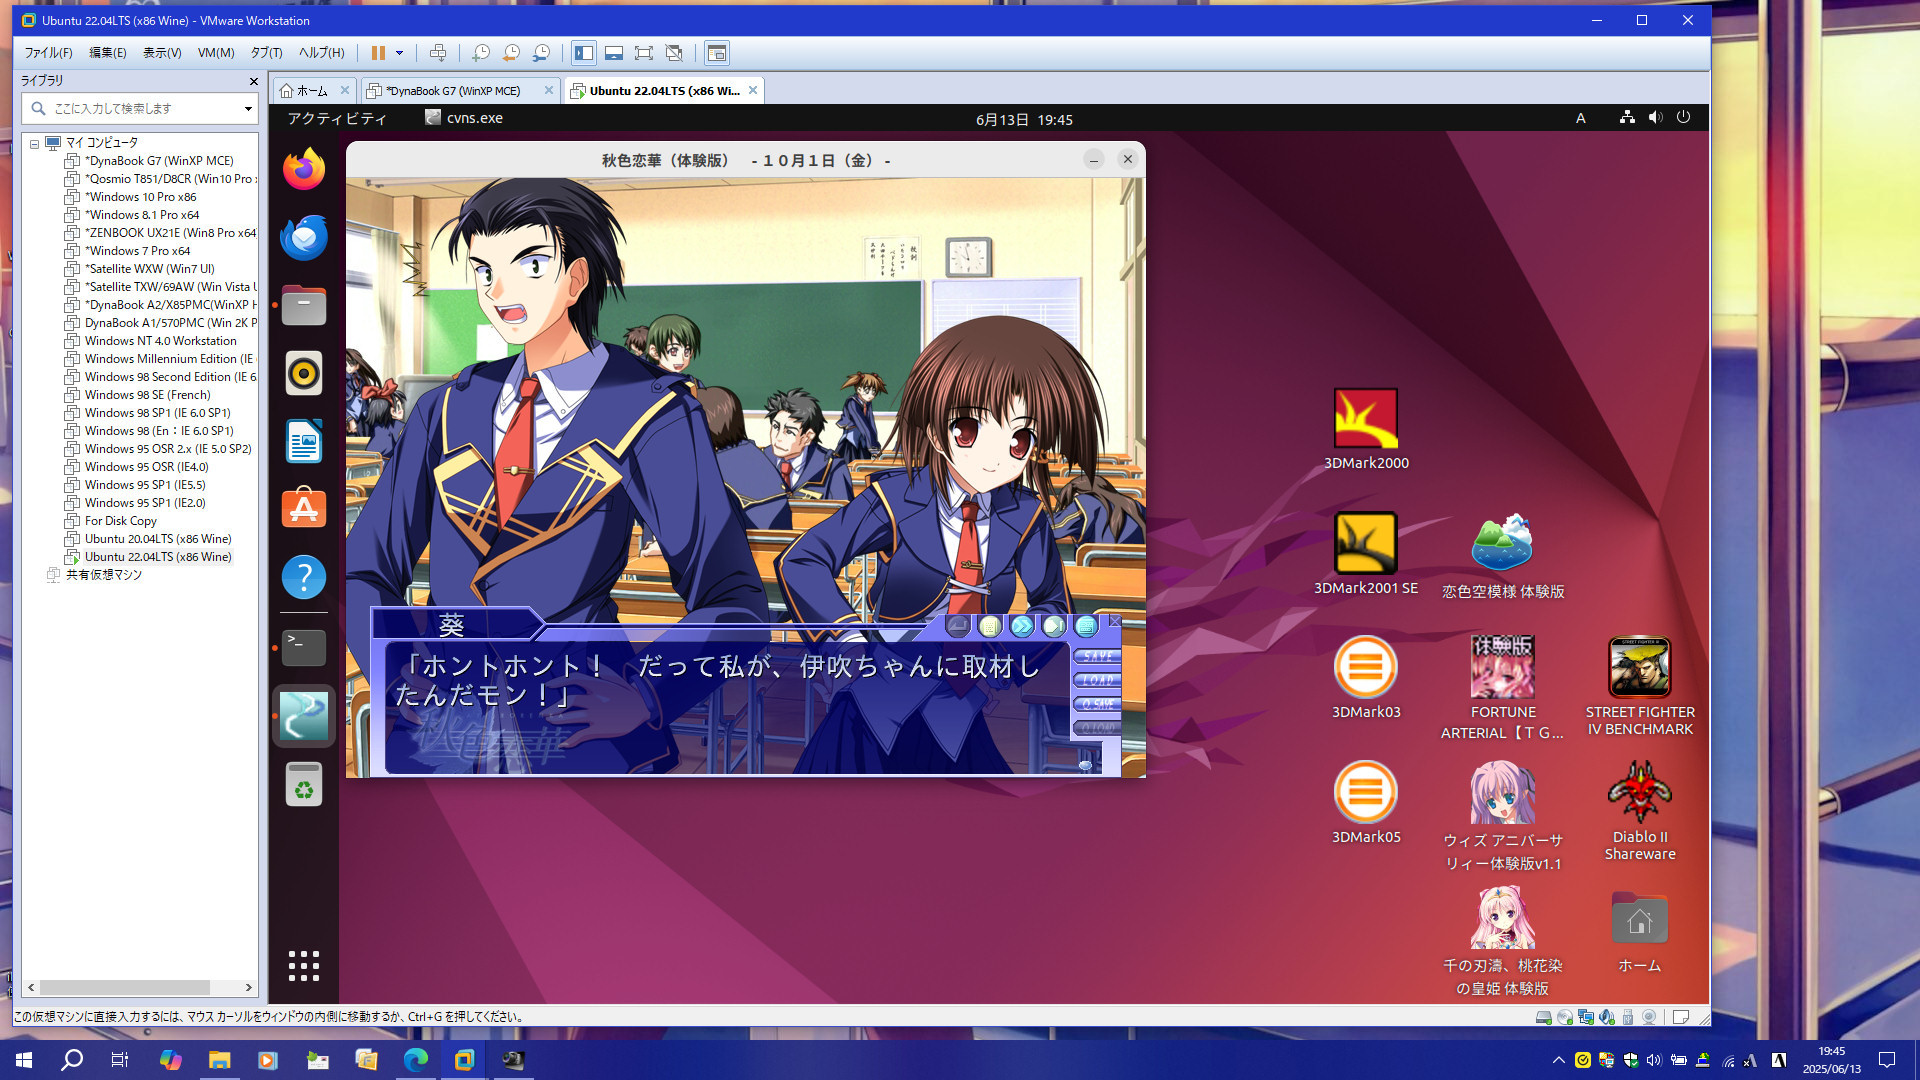This screenshot has height=1080, width=1920.
Task: Hide the game's message window with the X button
Action: pyautogui.click(x=1115, y=621)
